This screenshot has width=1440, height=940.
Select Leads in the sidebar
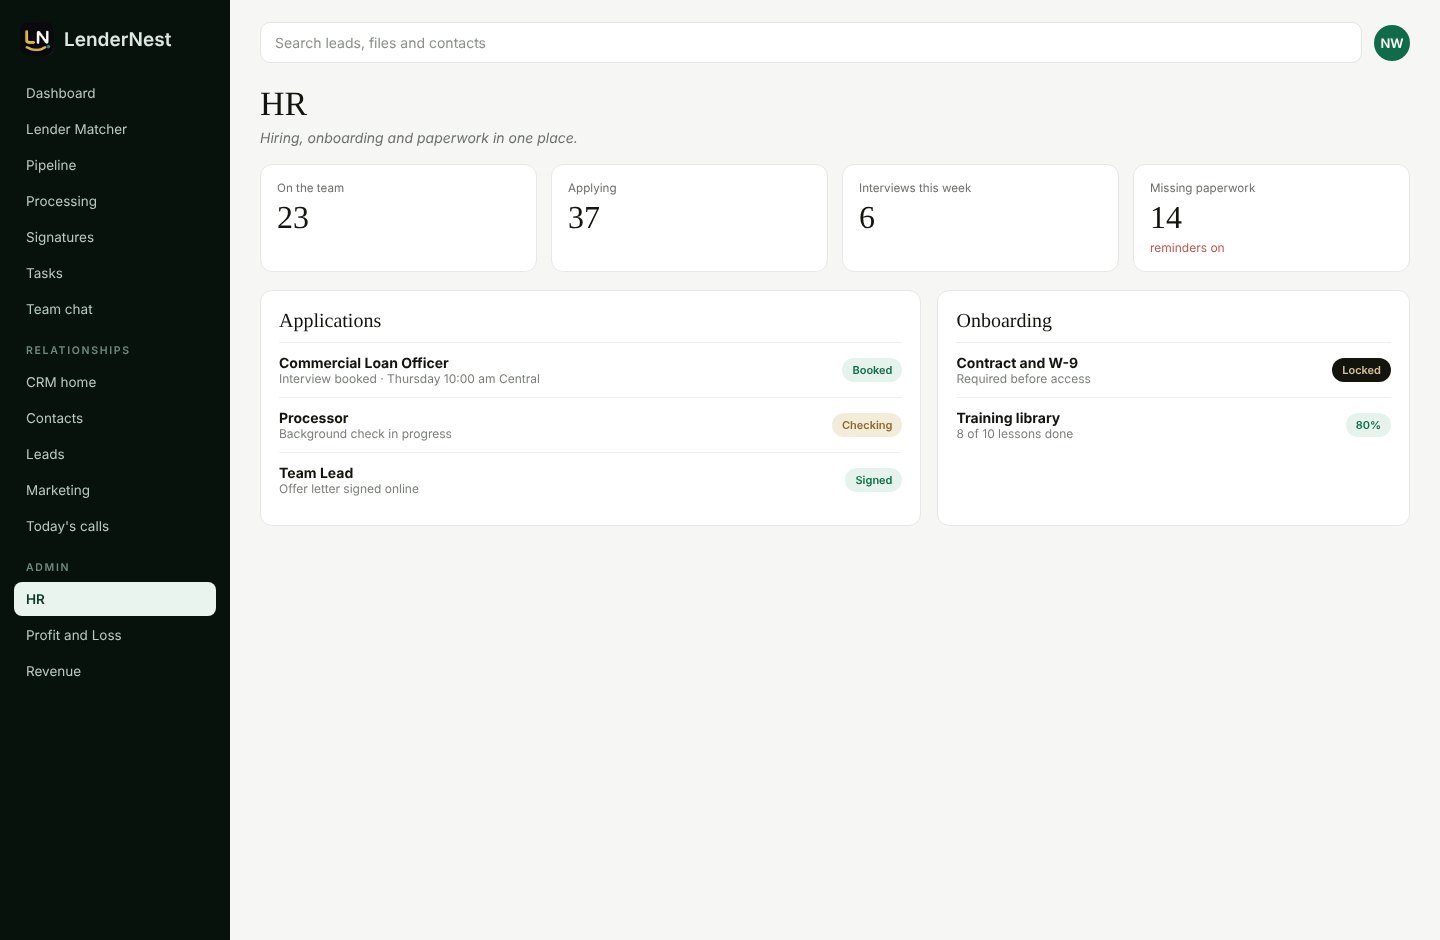pos(115,454)
